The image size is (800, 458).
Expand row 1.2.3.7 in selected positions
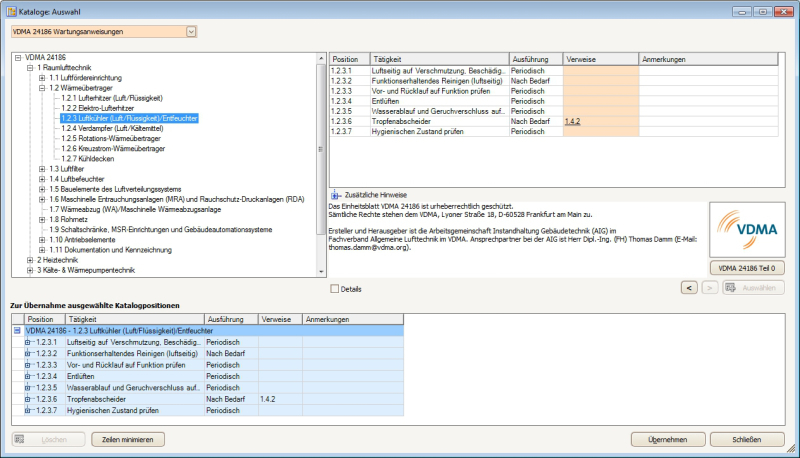pos(28,411)
